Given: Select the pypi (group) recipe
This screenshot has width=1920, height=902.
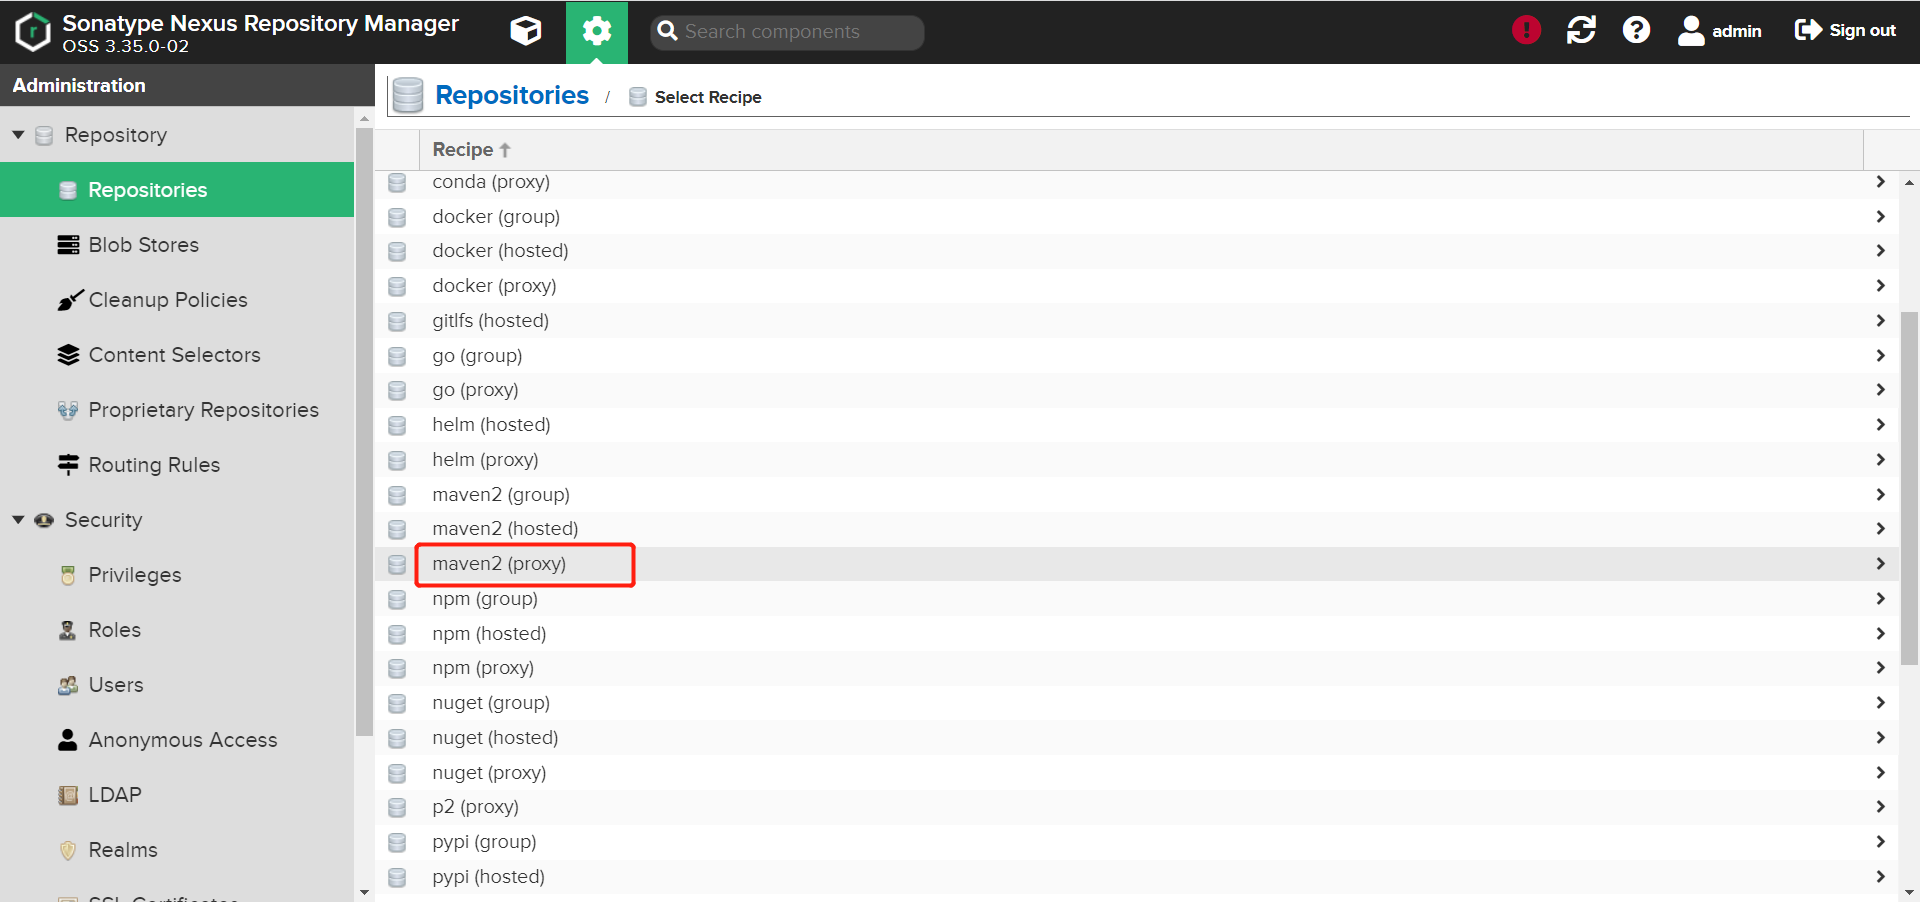Looking at the screenshot, I should [x=1139, y=842].
